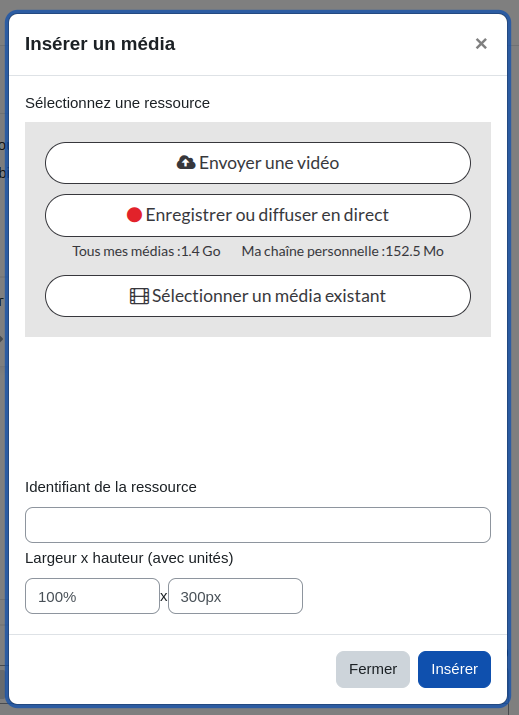Confirm with the Insérer button
The width and height of the screenshot is (519, 715).
pyautogui.click(x=454, y=669)
